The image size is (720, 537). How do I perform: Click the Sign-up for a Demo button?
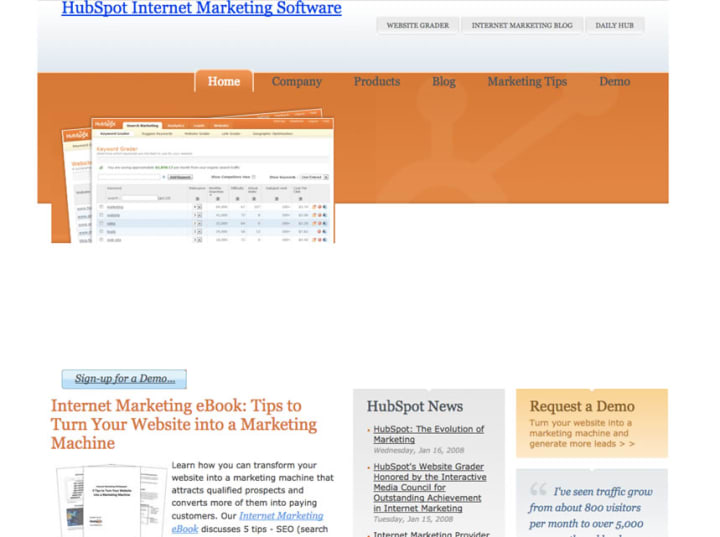[124, 379]
